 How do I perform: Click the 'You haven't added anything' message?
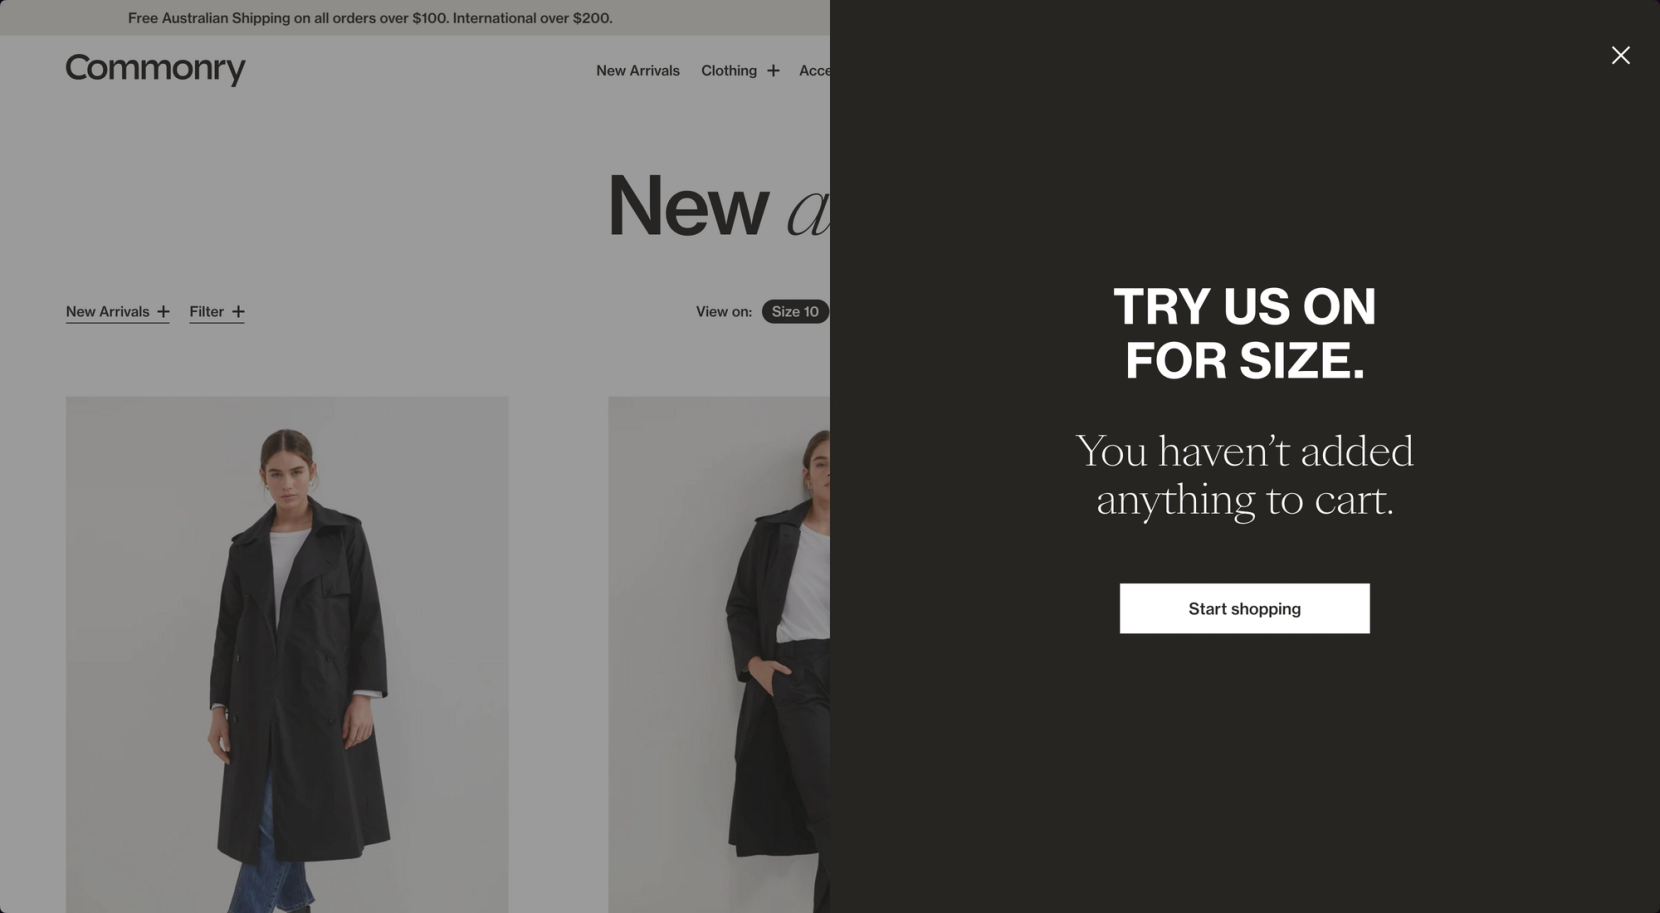coord(1244,475)
